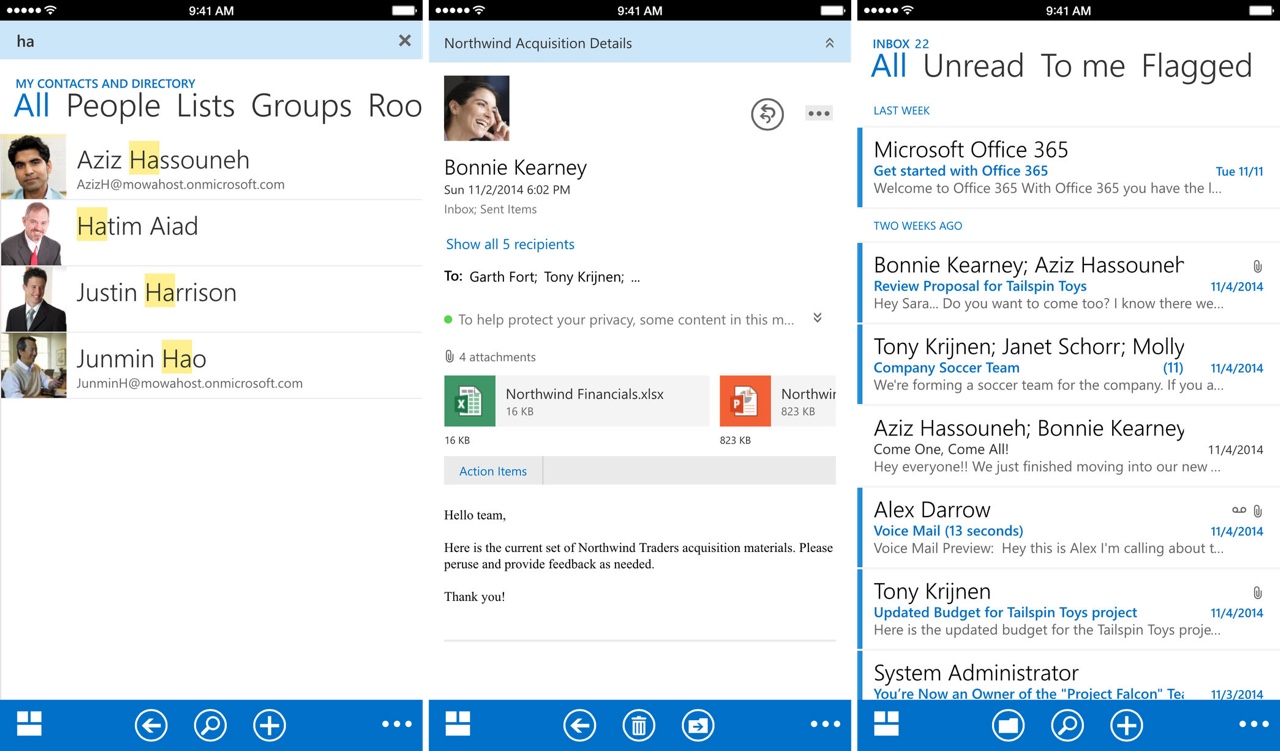The width and height of the screenshot is (1280, 751).
Task: Select the All tab in contacts
Action: click(32, 106)
